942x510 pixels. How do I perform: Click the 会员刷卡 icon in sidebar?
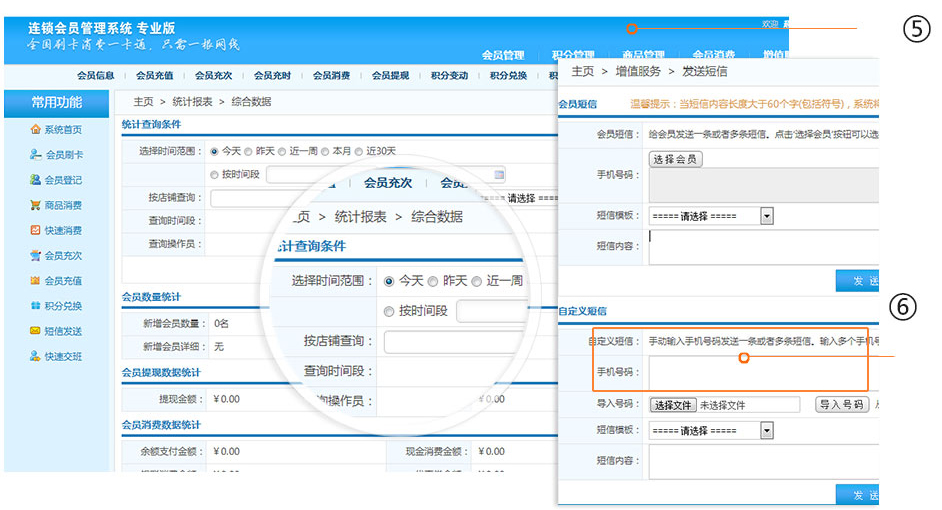click(35, 154)
